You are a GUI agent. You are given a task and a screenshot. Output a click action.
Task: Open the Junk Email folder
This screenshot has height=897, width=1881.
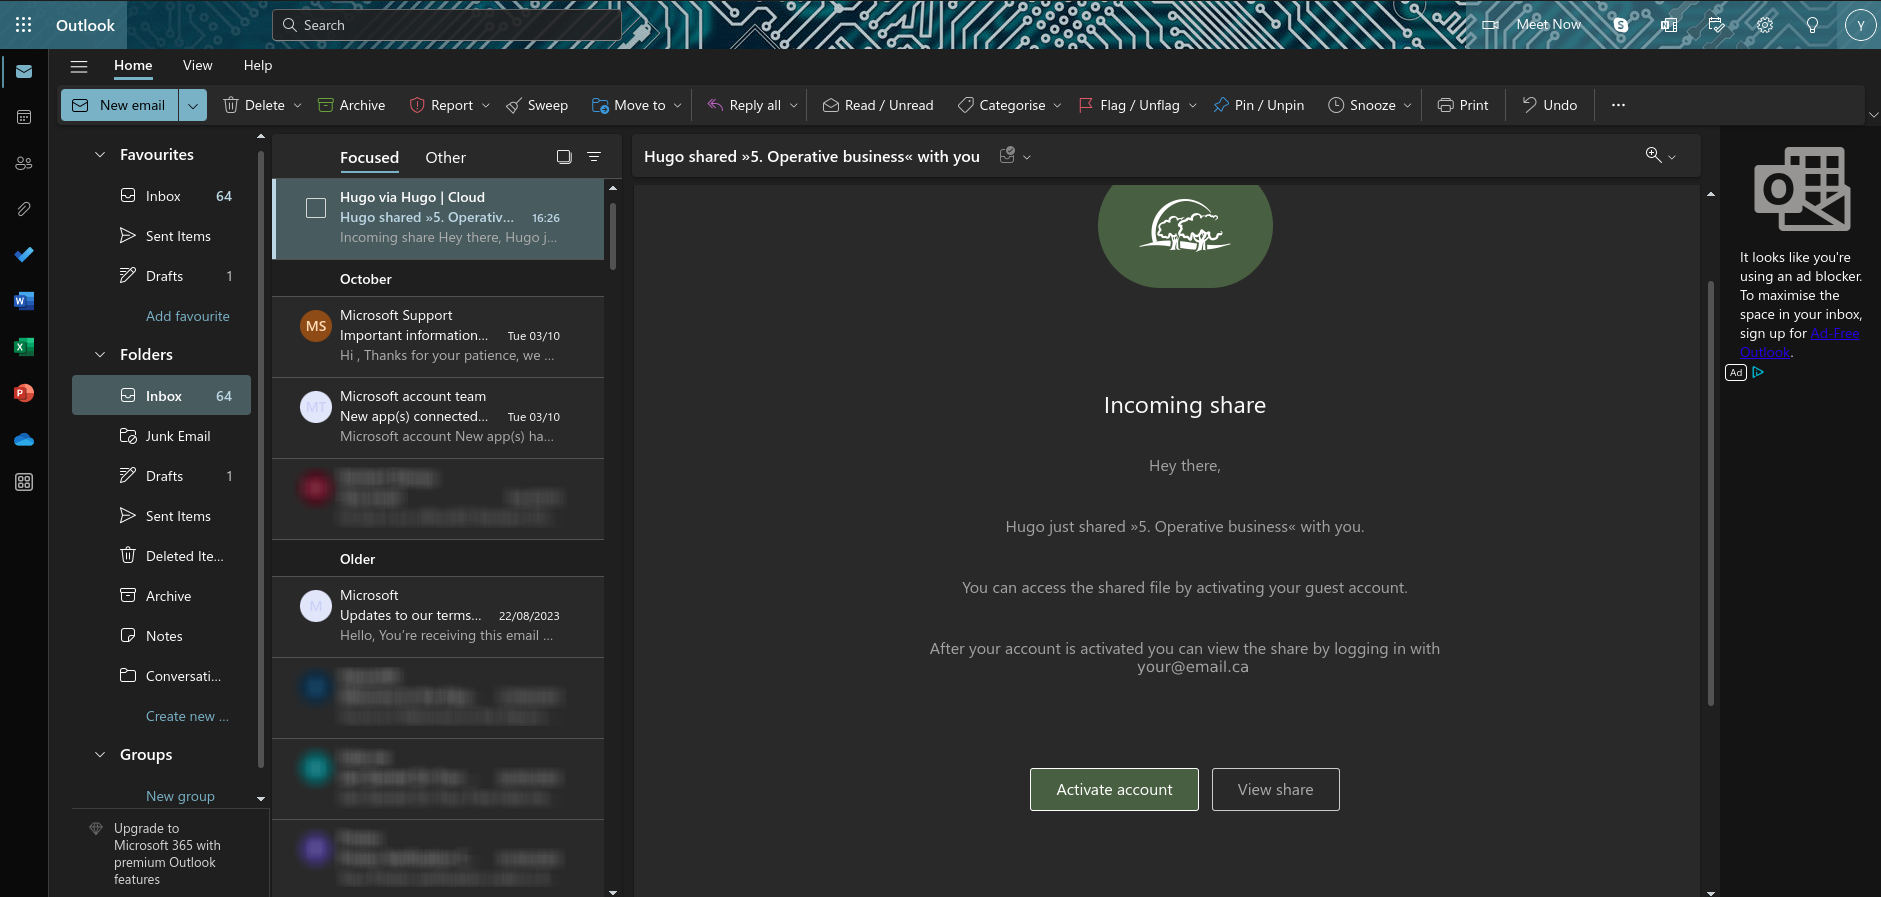click(161, 436)
